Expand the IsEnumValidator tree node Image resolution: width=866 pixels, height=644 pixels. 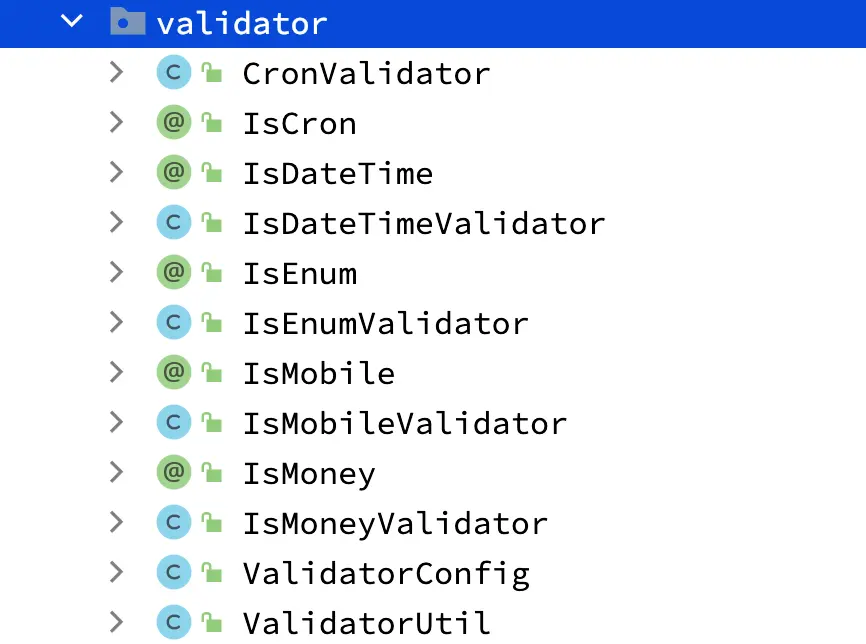pyautogui.click(x=117, y=323)
